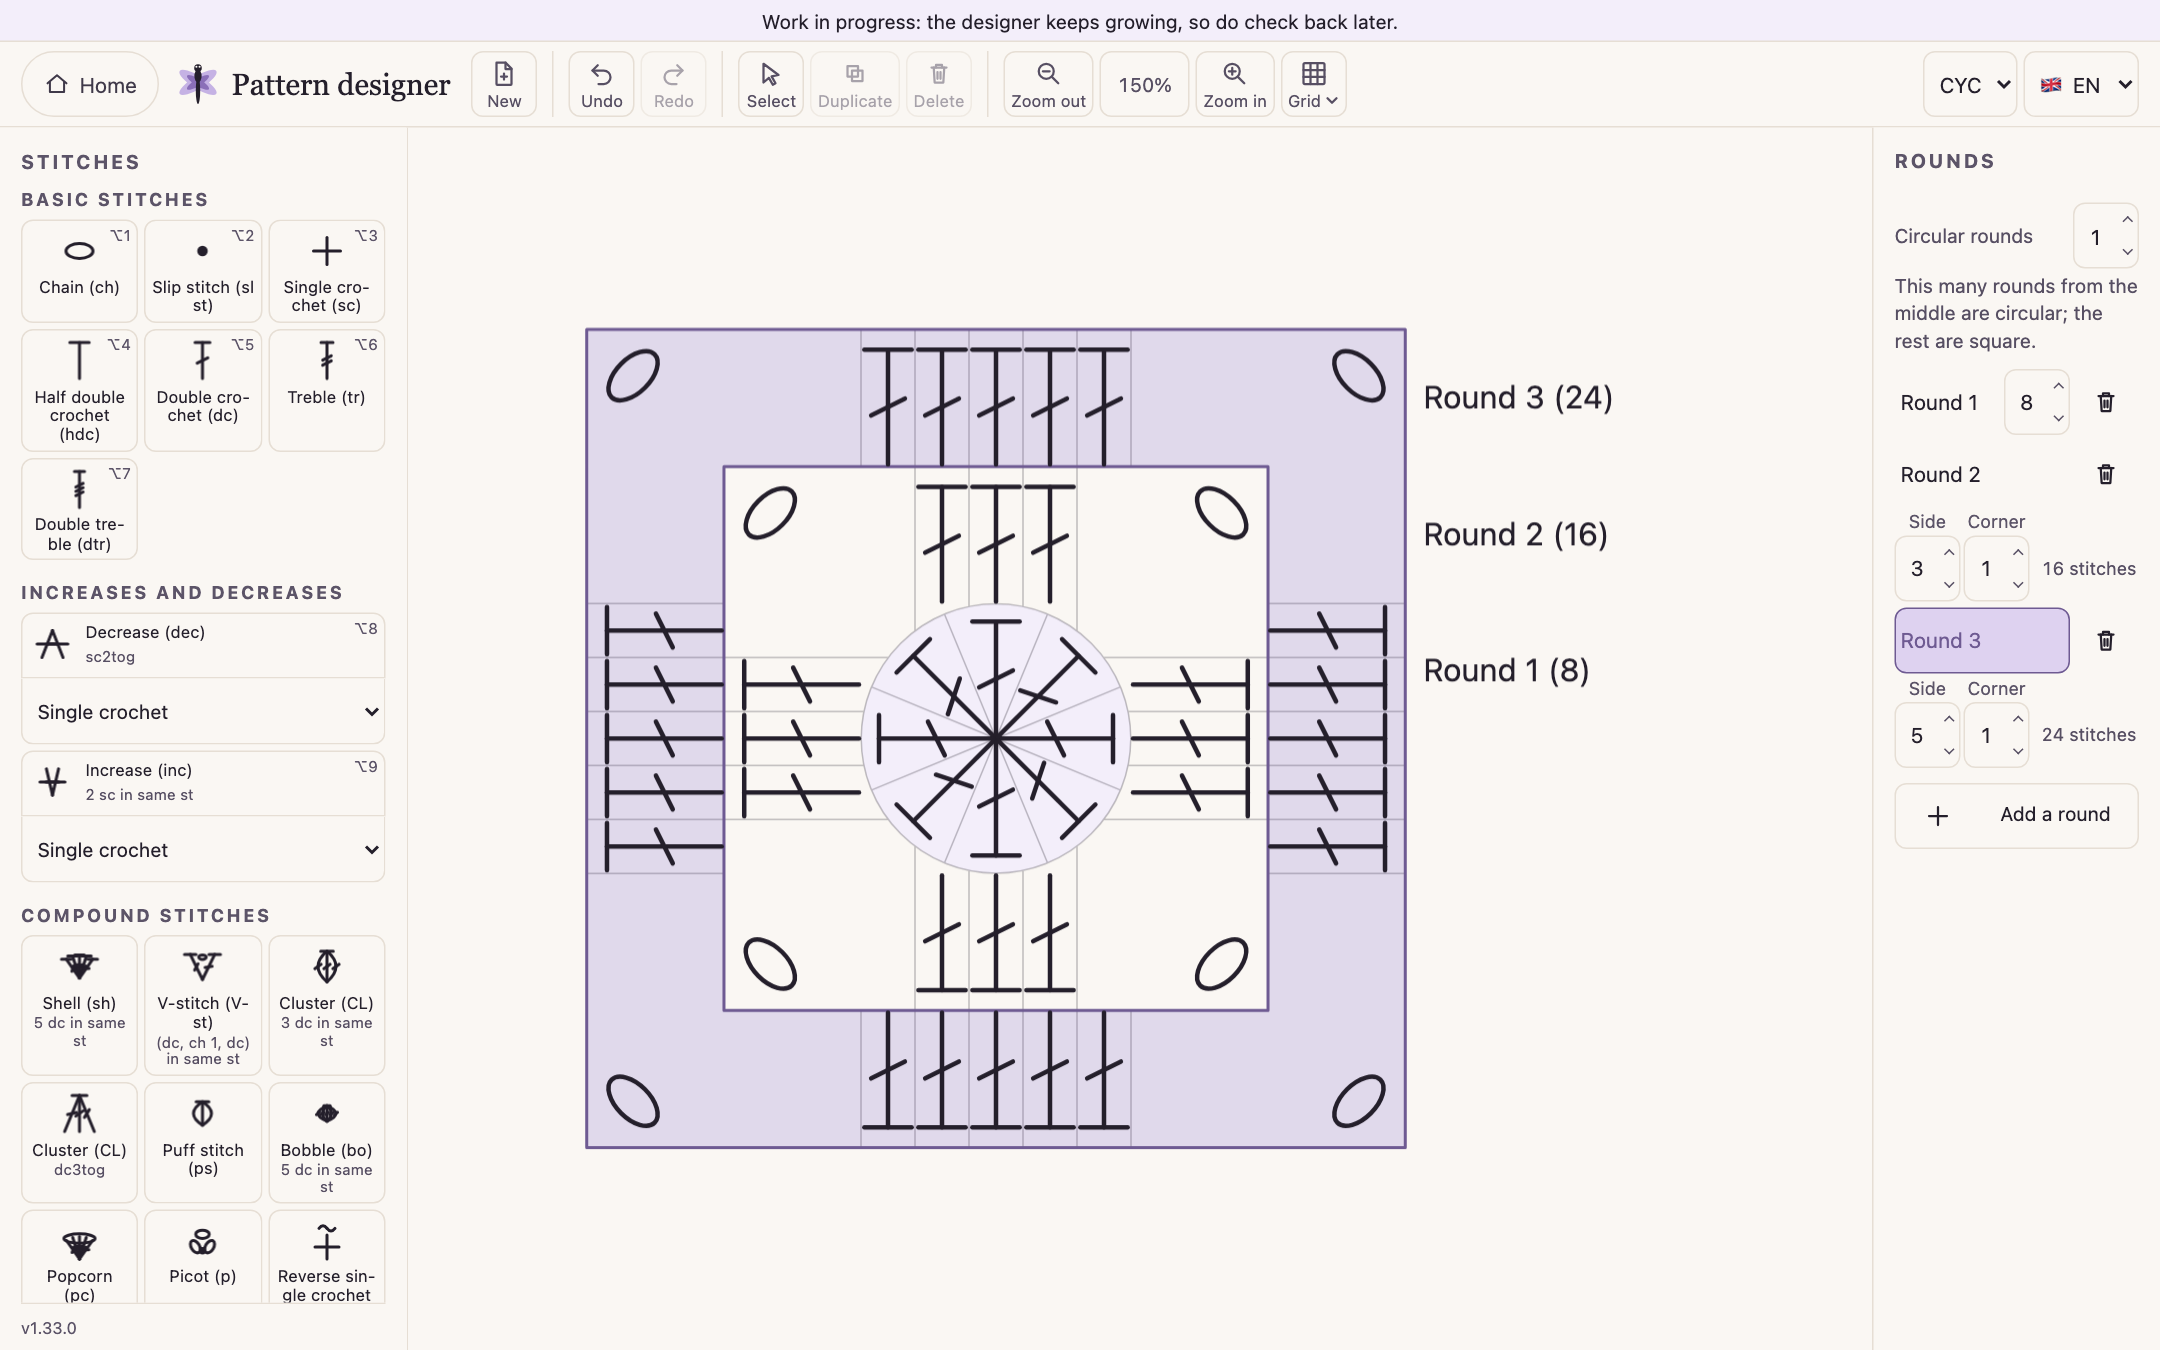Open the Grid options dropdown

(1313, 84)
